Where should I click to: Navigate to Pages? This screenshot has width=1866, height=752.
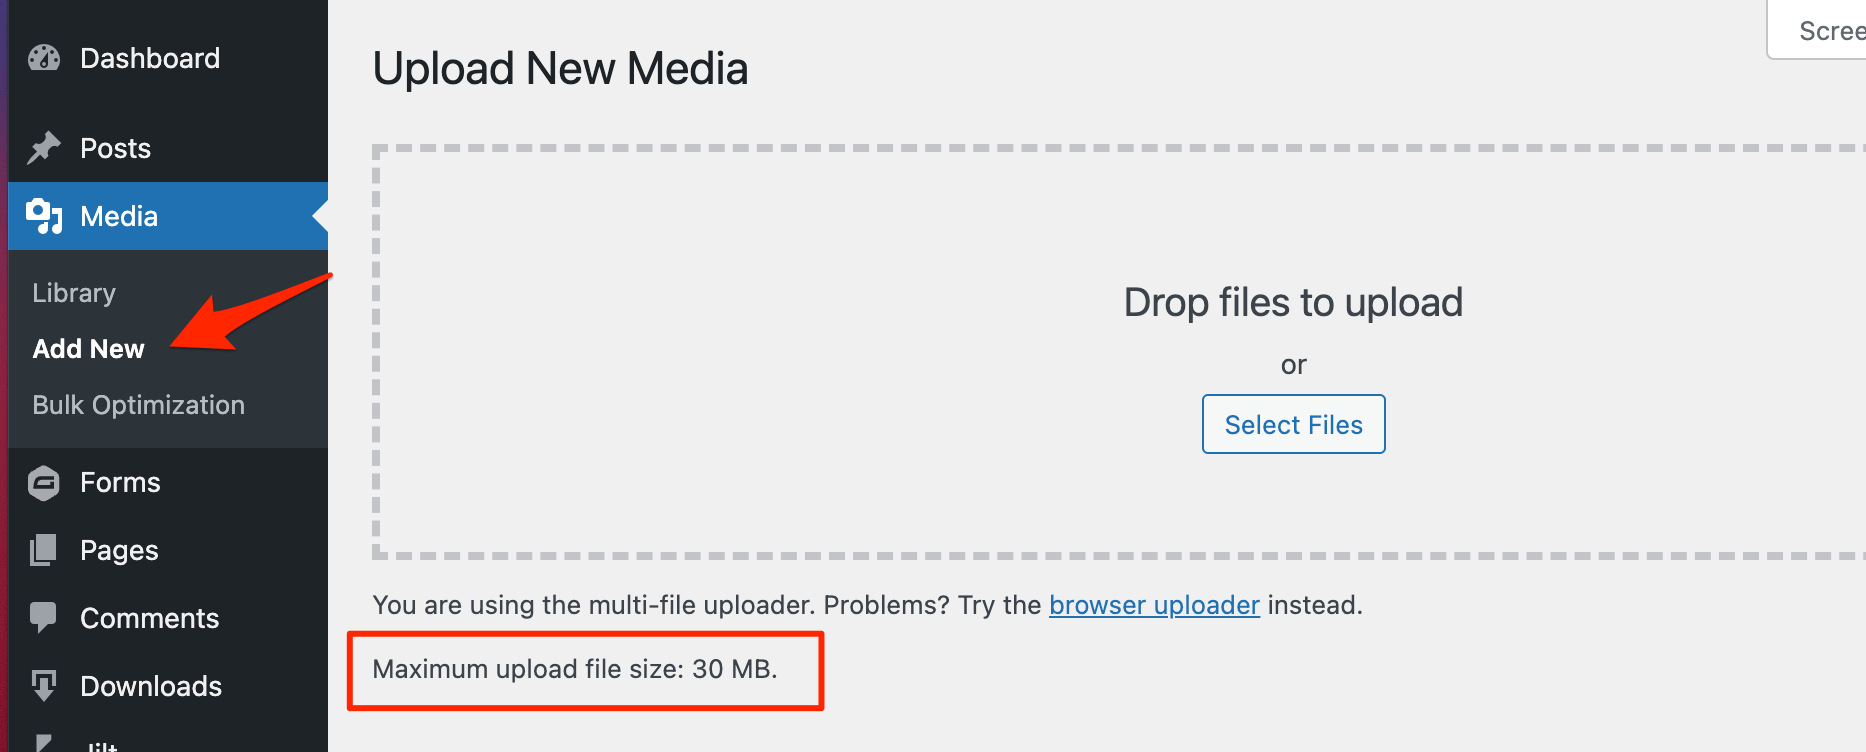coord(118,549)
